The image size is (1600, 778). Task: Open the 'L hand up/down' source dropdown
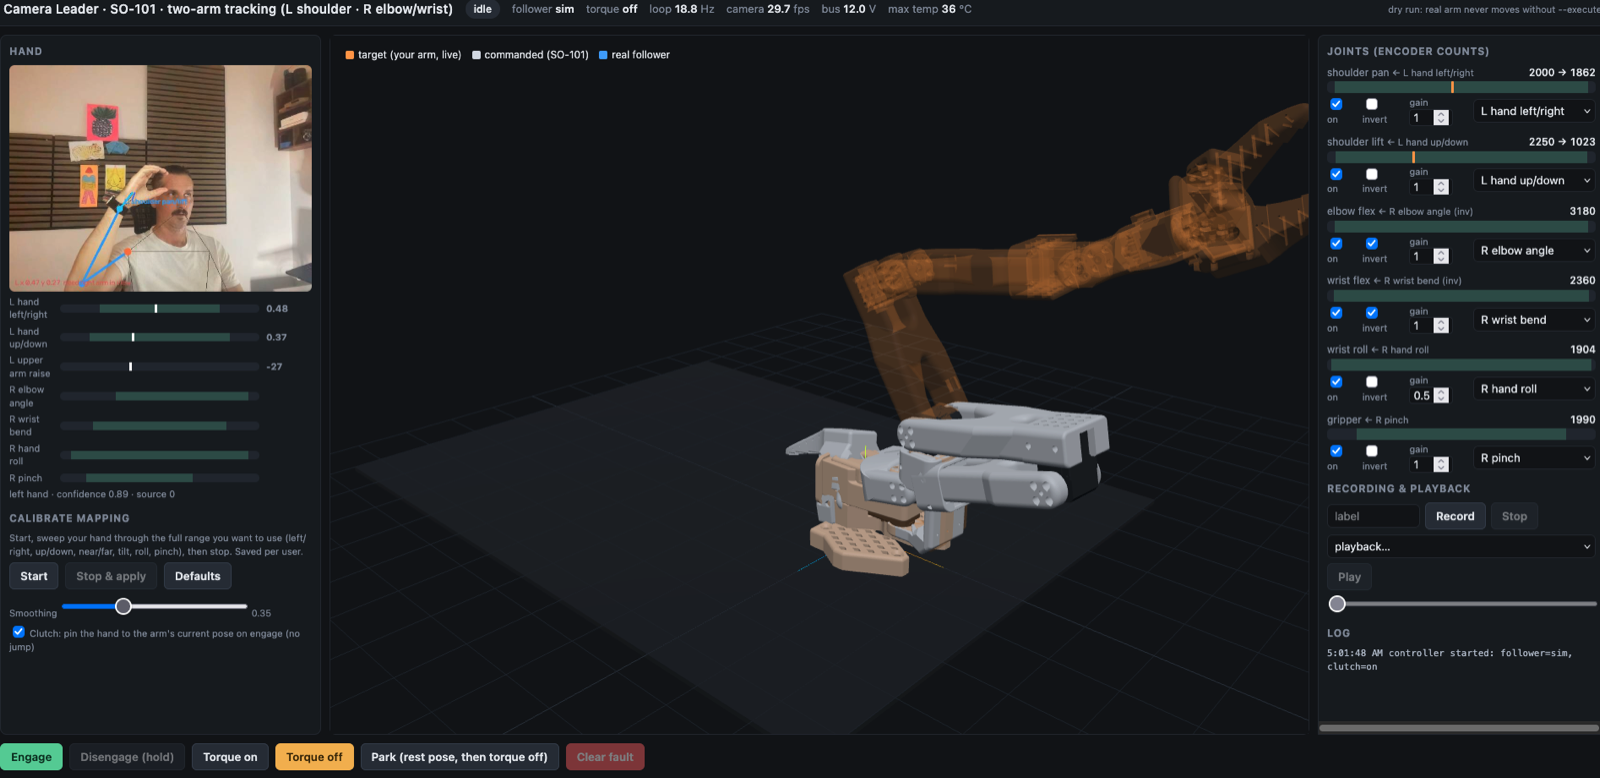[x=1535, y=180]
